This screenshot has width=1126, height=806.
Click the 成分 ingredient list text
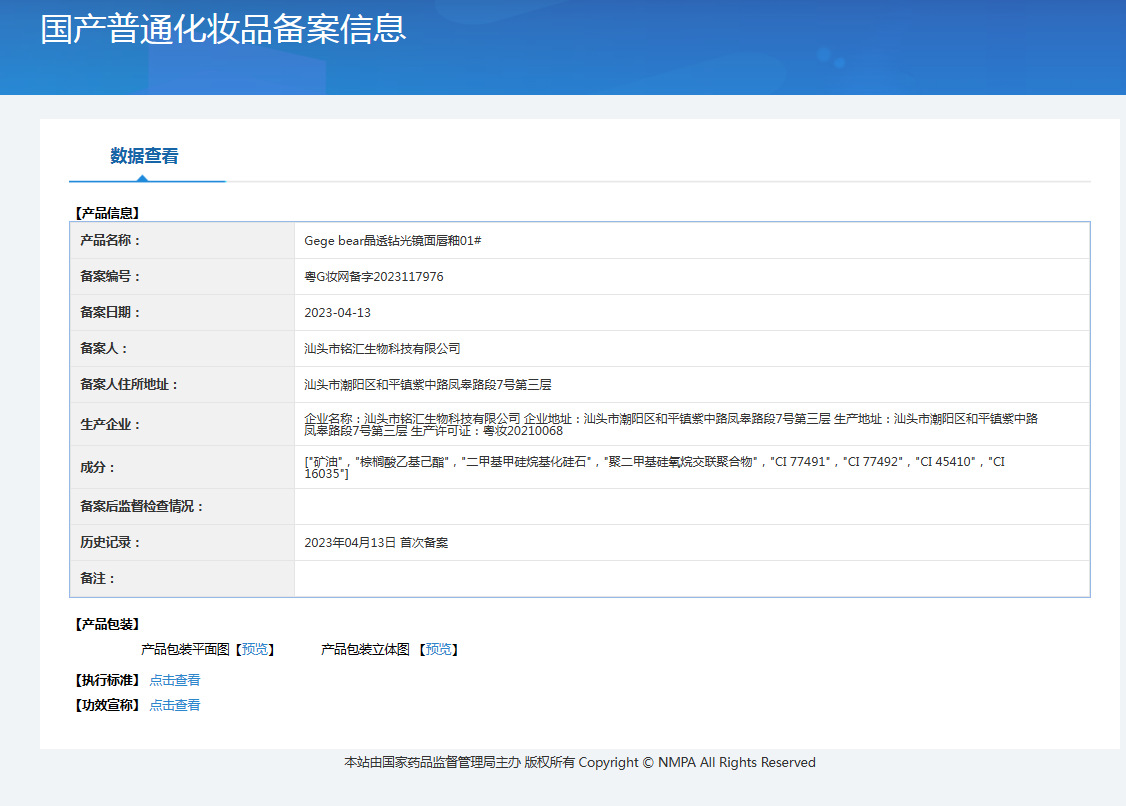(654, 467)
